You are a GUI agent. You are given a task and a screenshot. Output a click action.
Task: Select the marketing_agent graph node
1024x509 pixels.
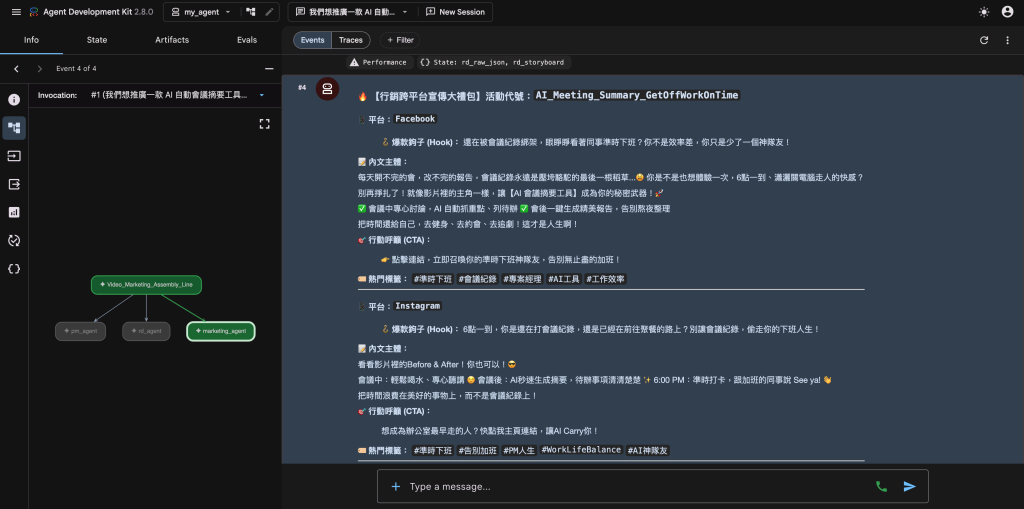click(x=221, y=331)
